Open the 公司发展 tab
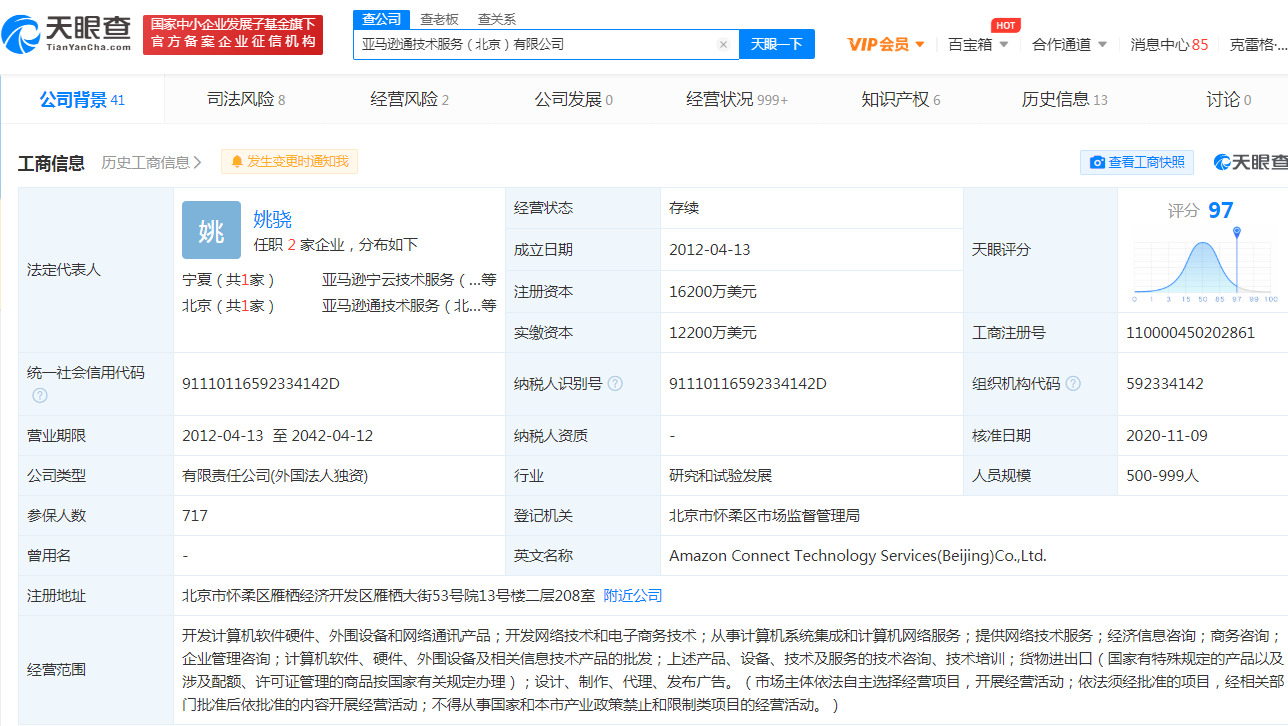Image resolution: width=1288 pixels, height=726 pixels. coord(574,99)
